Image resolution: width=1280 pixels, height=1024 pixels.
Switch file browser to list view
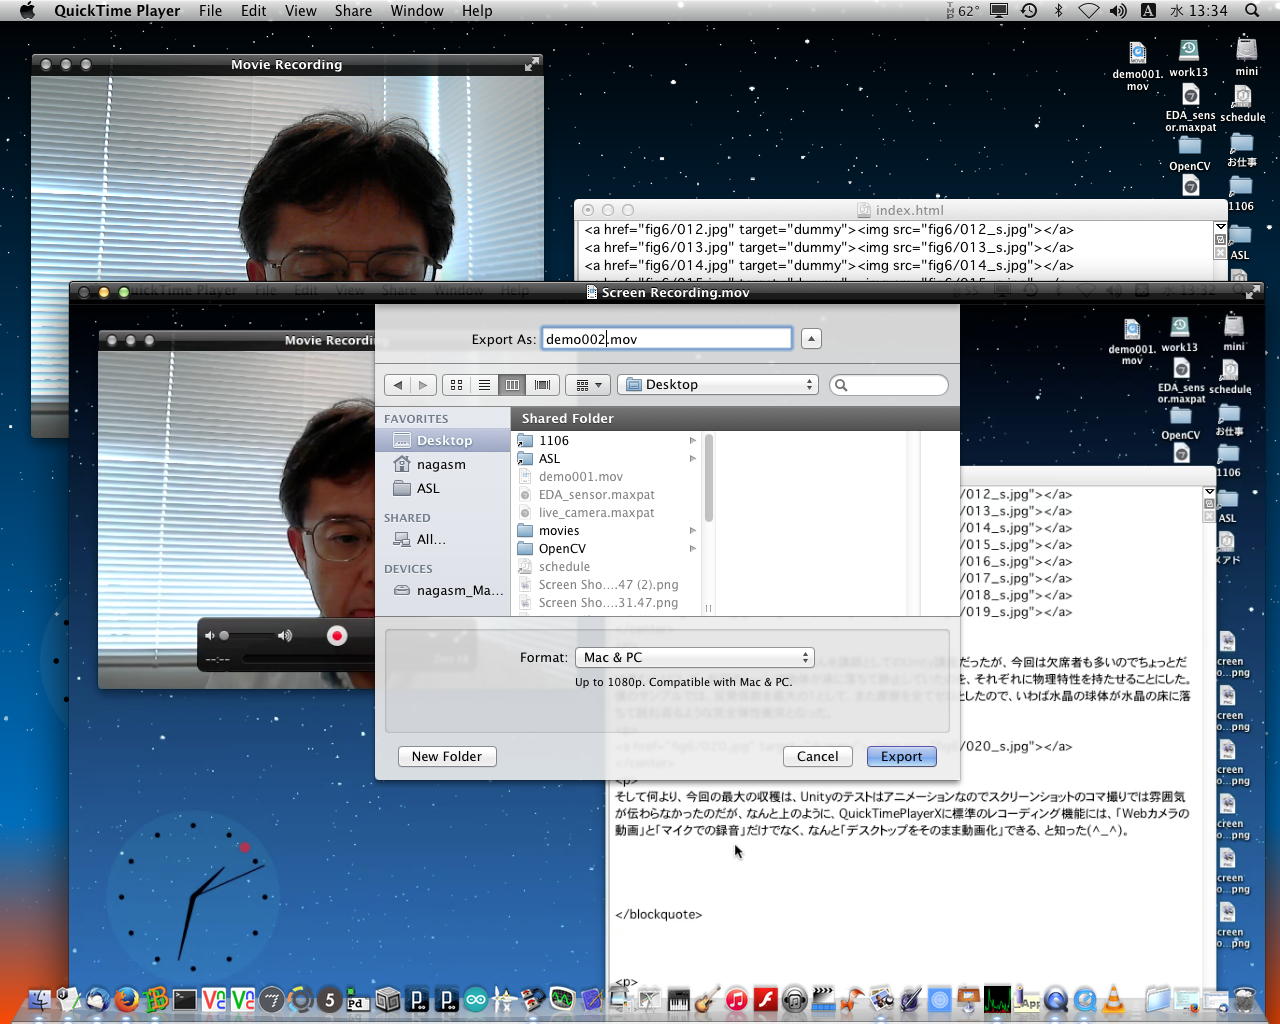coord(484,385)
